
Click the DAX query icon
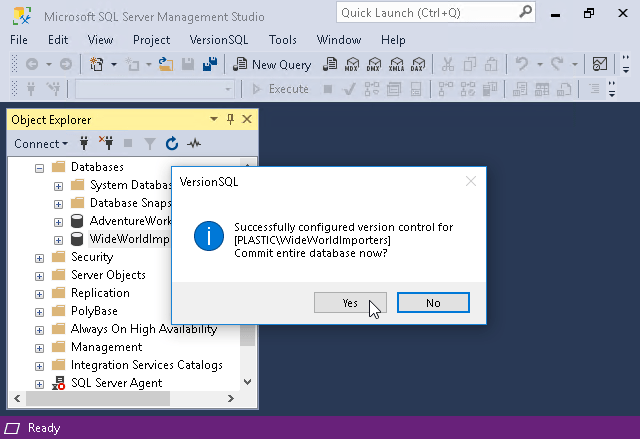pyautogui.click(x=418, y=64)
